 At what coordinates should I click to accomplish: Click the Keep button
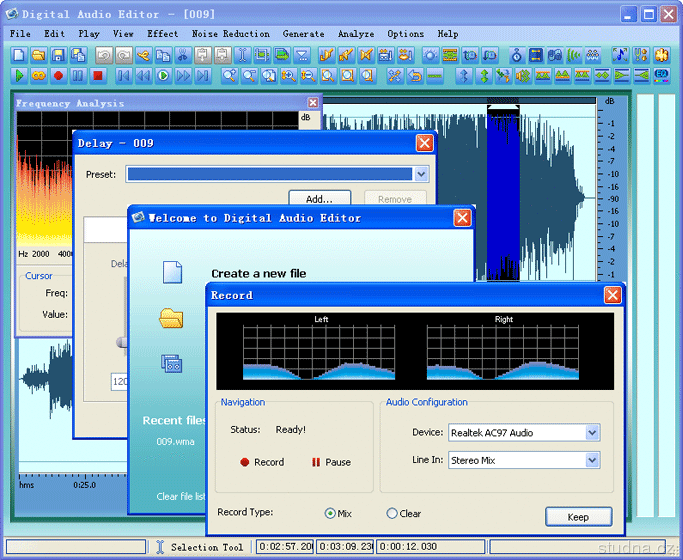tap(578, 517)
